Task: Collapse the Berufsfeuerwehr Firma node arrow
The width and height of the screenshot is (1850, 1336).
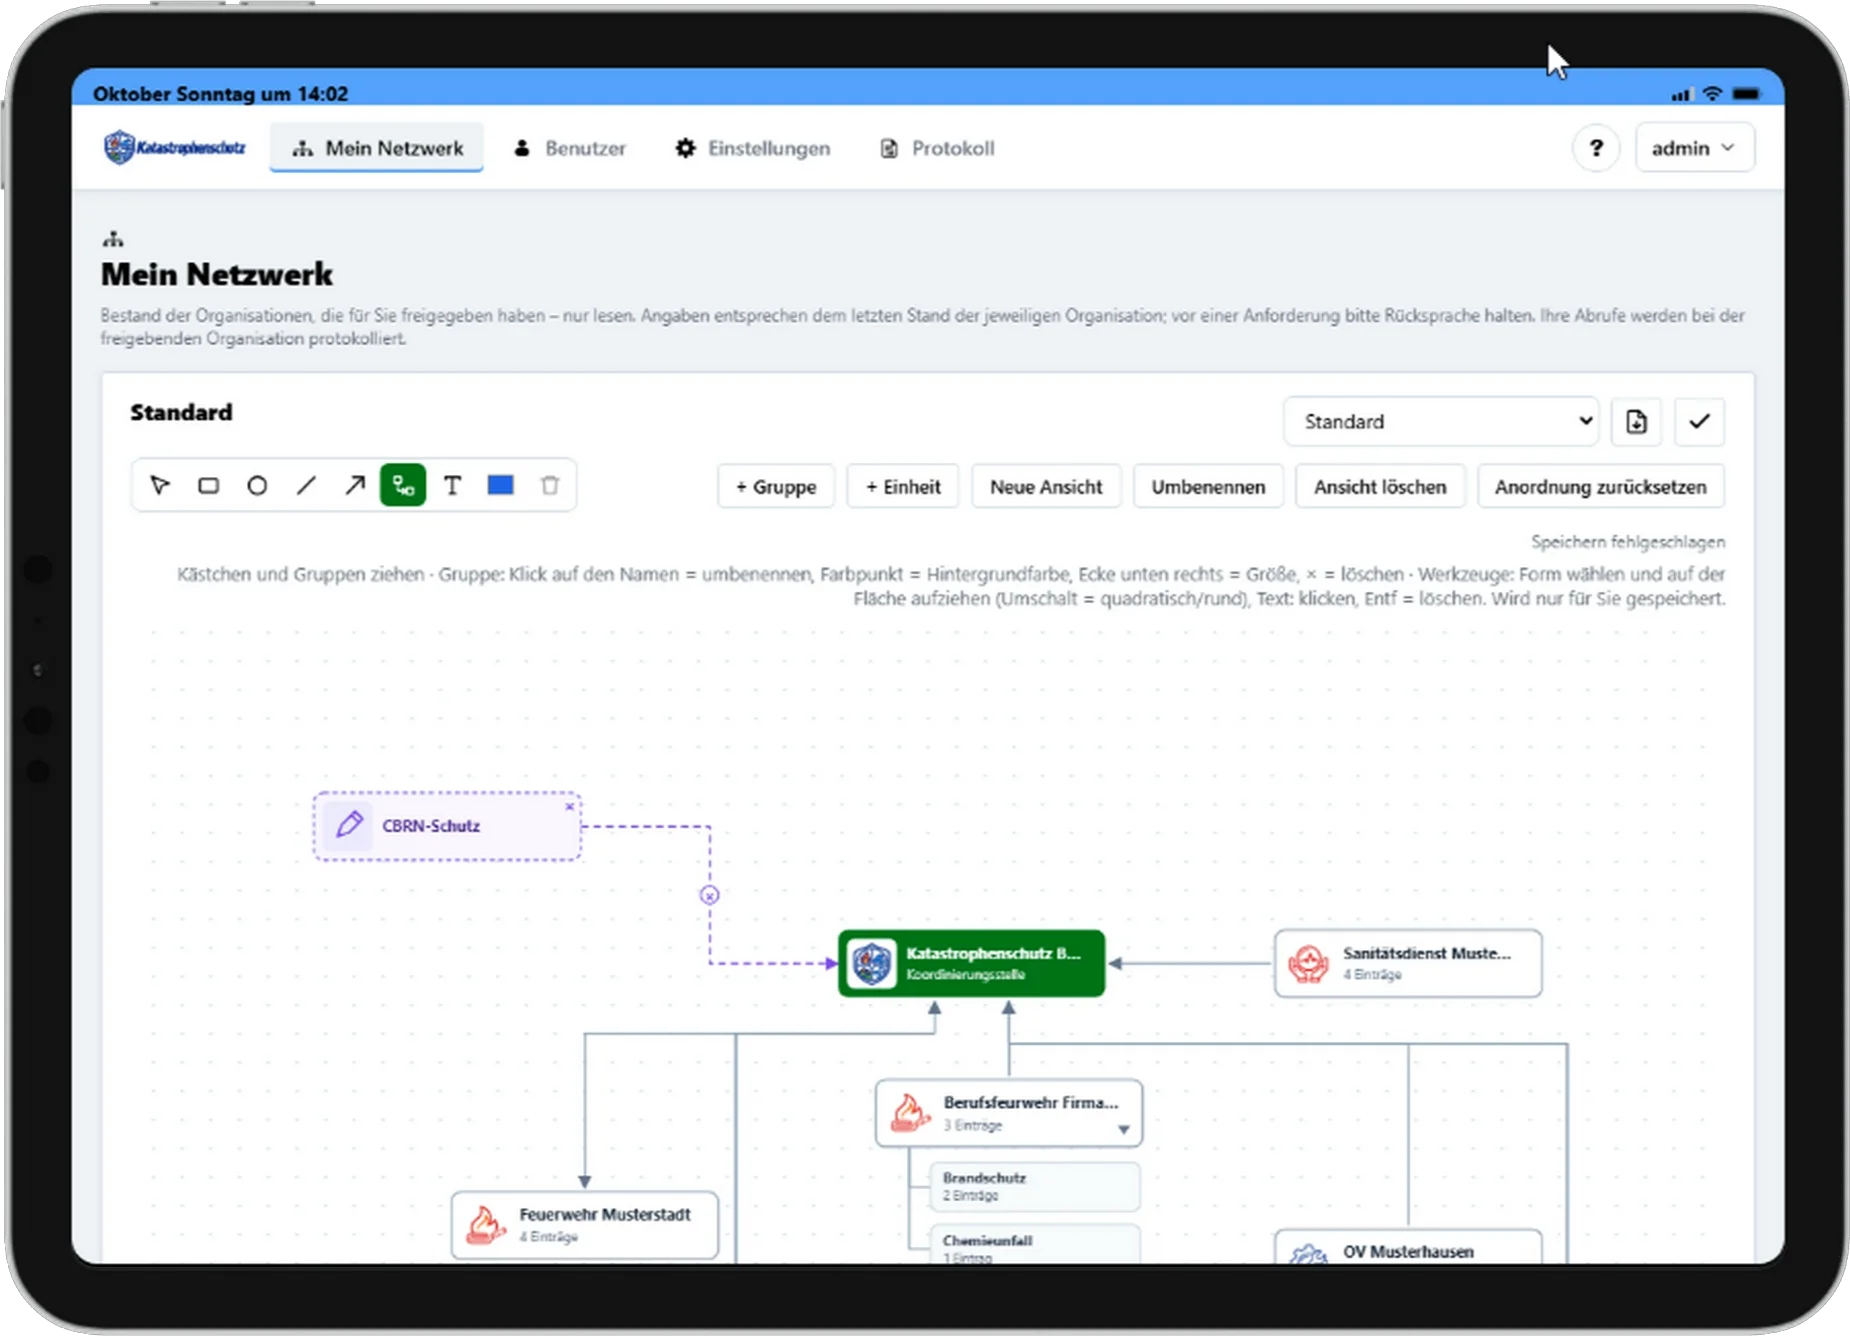Action: tap(1124, 1129)
